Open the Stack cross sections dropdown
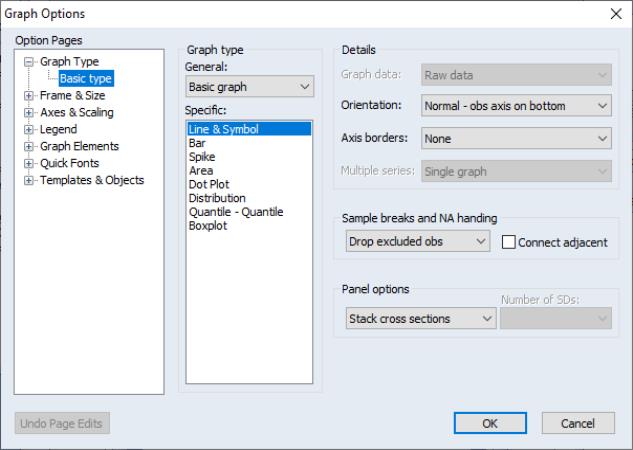Image resolution: width=633 pixels, height=450 pixels. [x=421, y=318]
